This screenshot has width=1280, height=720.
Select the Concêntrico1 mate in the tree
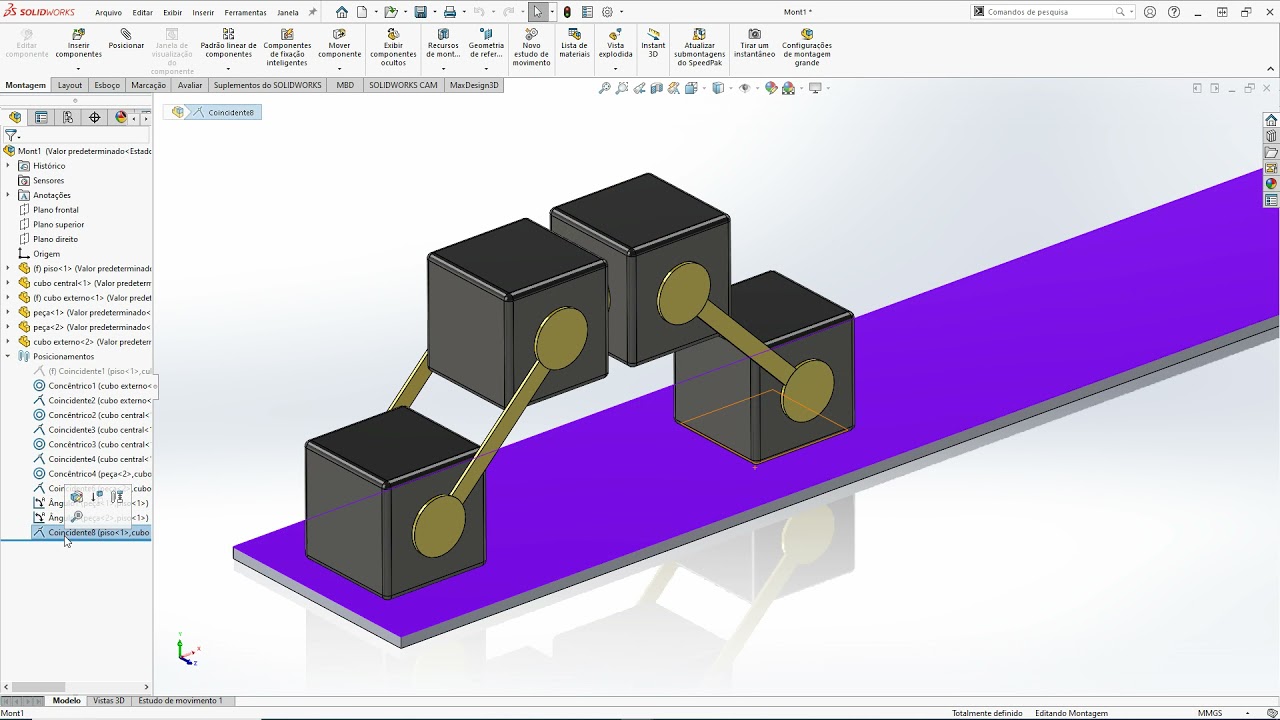pyautogui.click(x=94, y=386)
